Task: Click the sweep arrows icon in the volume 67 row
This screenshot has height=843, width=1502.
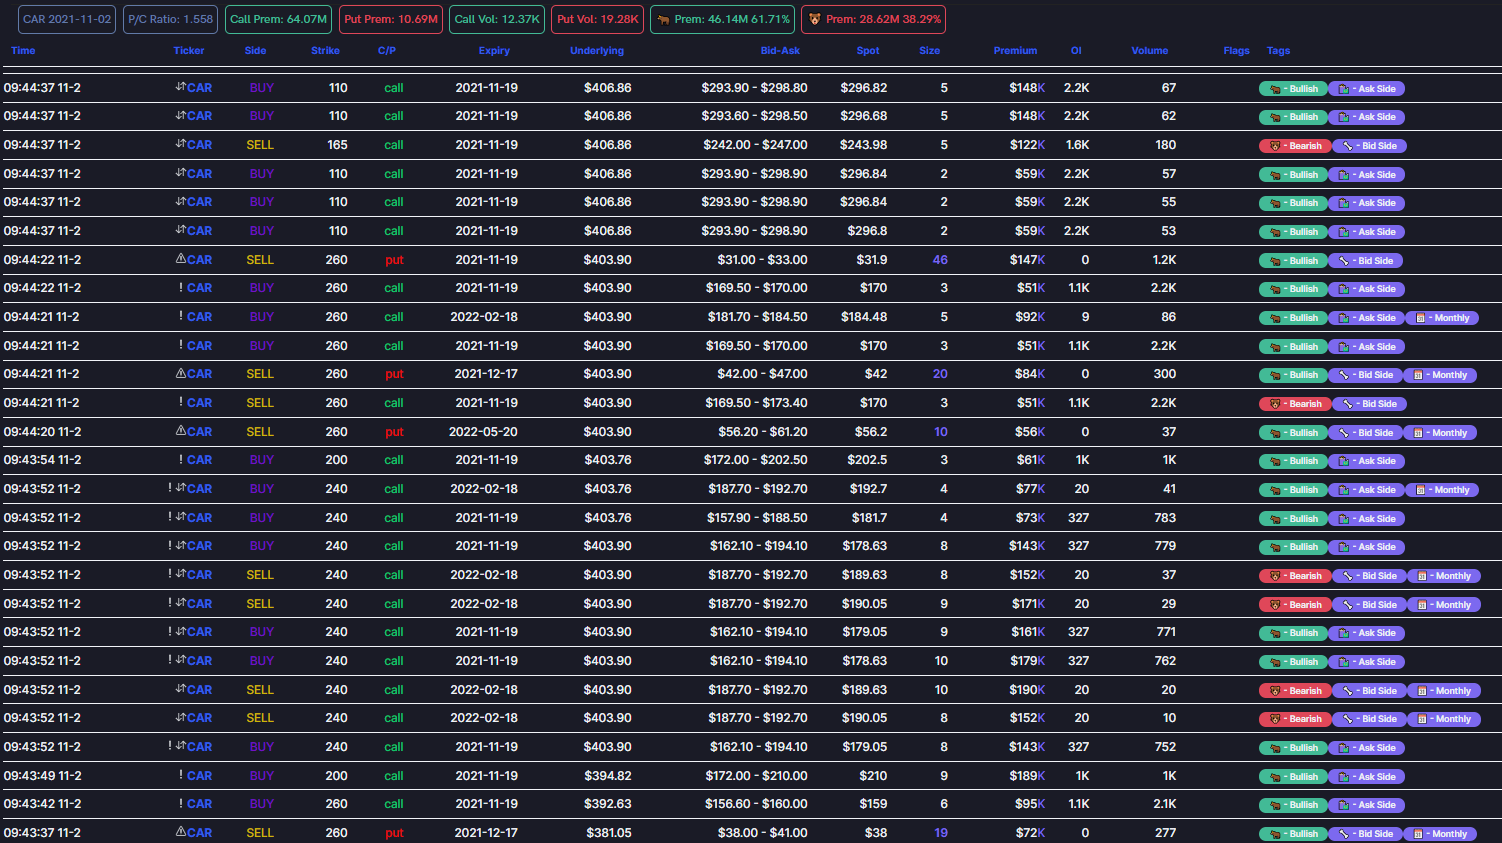Action: click(181, 87)
